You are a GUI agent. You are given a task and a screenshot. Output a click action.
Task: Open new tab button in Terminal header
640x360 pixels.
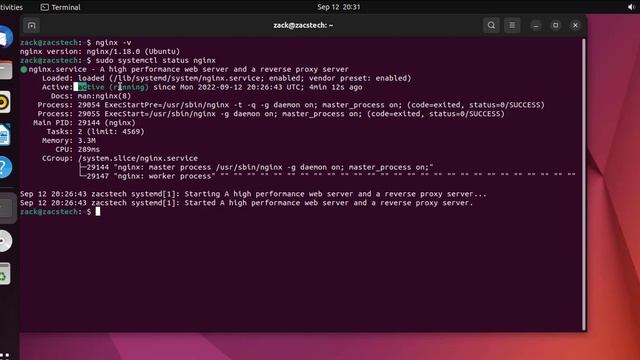[x=31, y=25]
